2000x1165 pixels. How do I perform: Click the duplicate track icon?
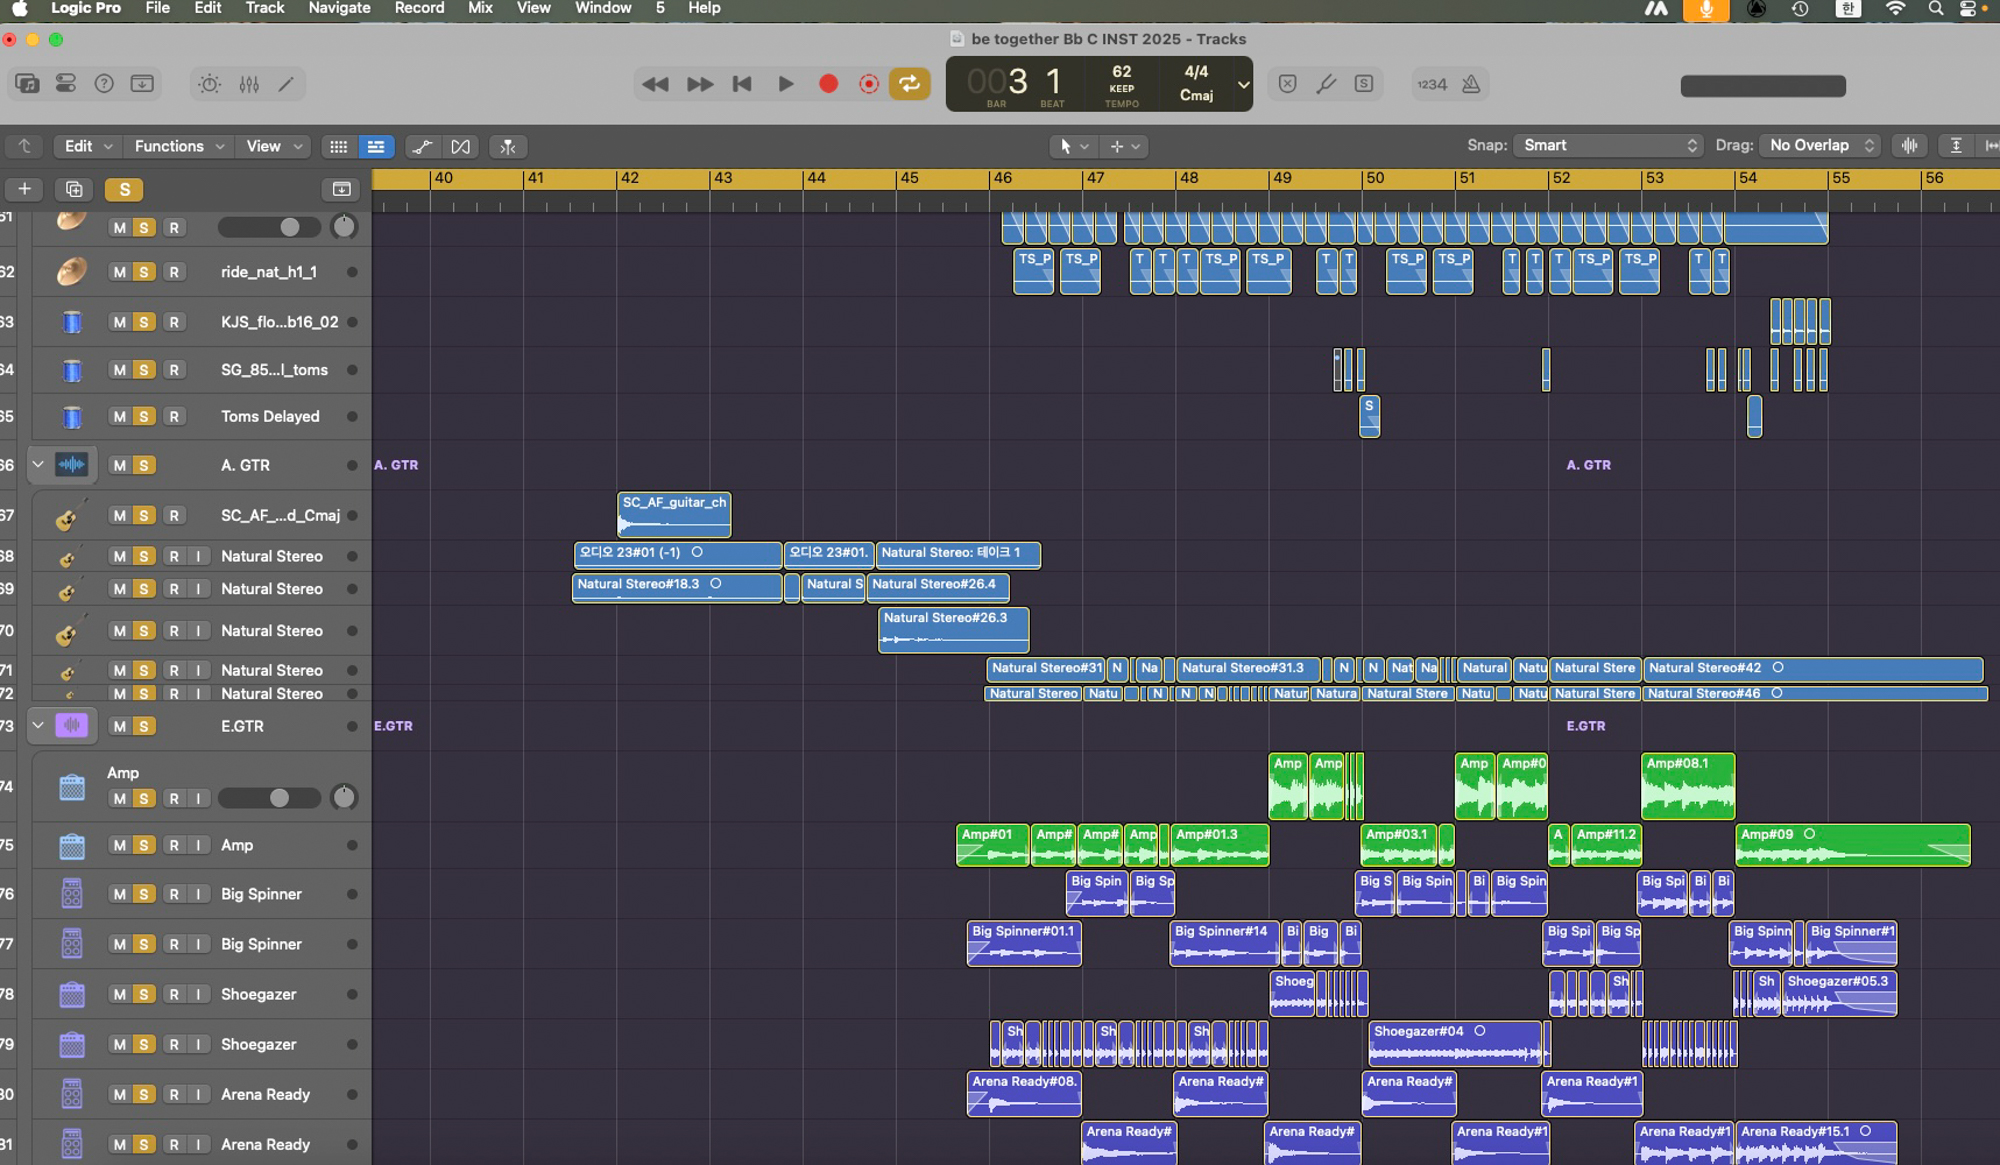[x=74, y=189]
